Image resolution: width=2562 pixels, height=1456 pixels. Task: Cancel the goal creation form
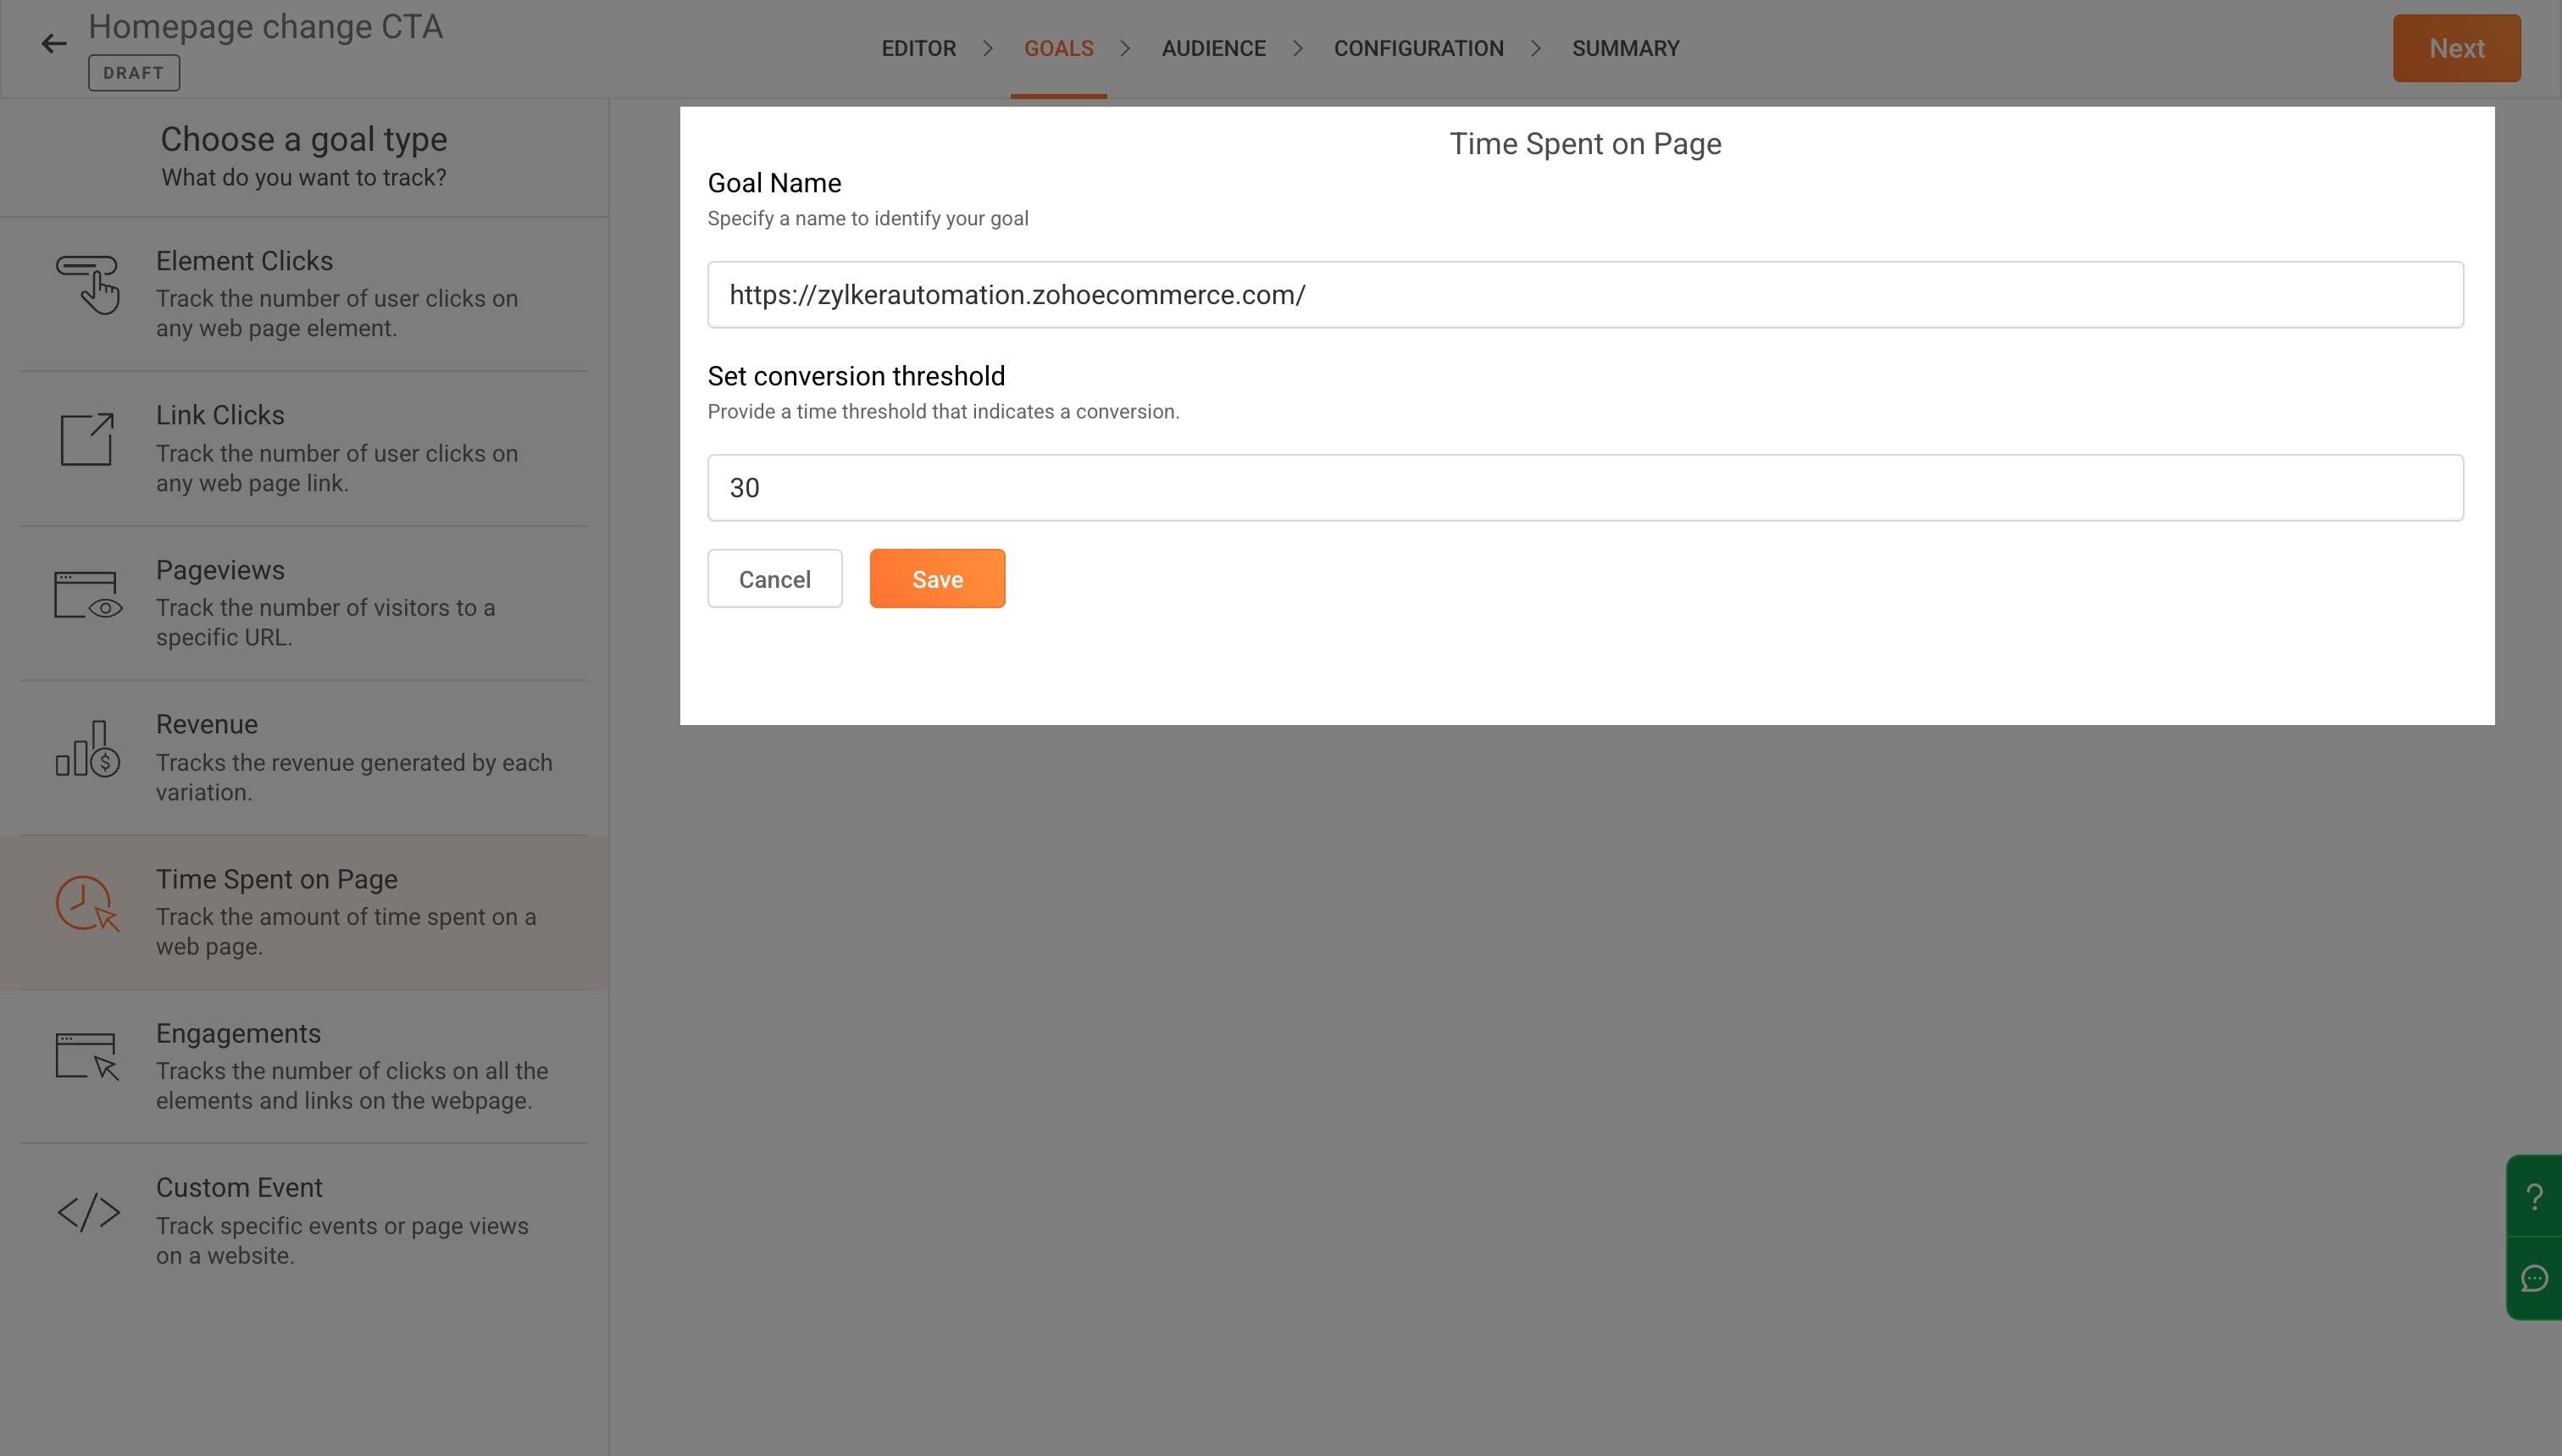774,578
